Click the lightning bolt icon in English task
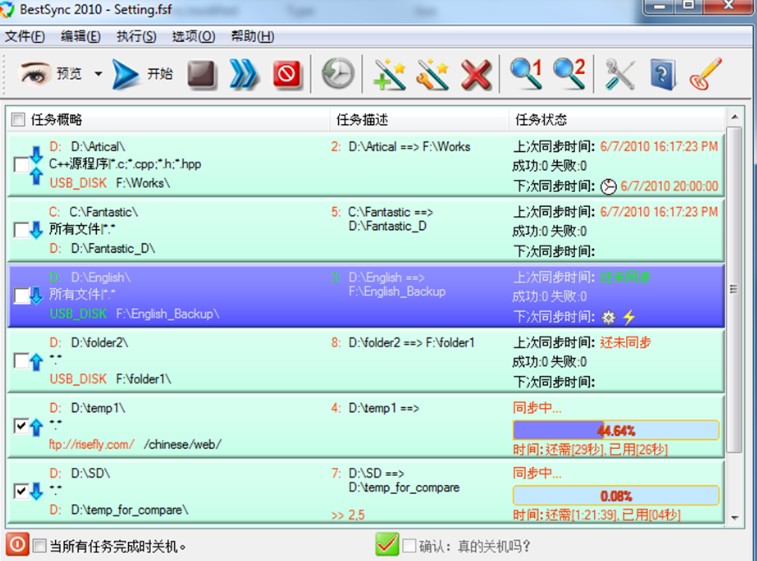The image size is (757, 561). (629, 317)
